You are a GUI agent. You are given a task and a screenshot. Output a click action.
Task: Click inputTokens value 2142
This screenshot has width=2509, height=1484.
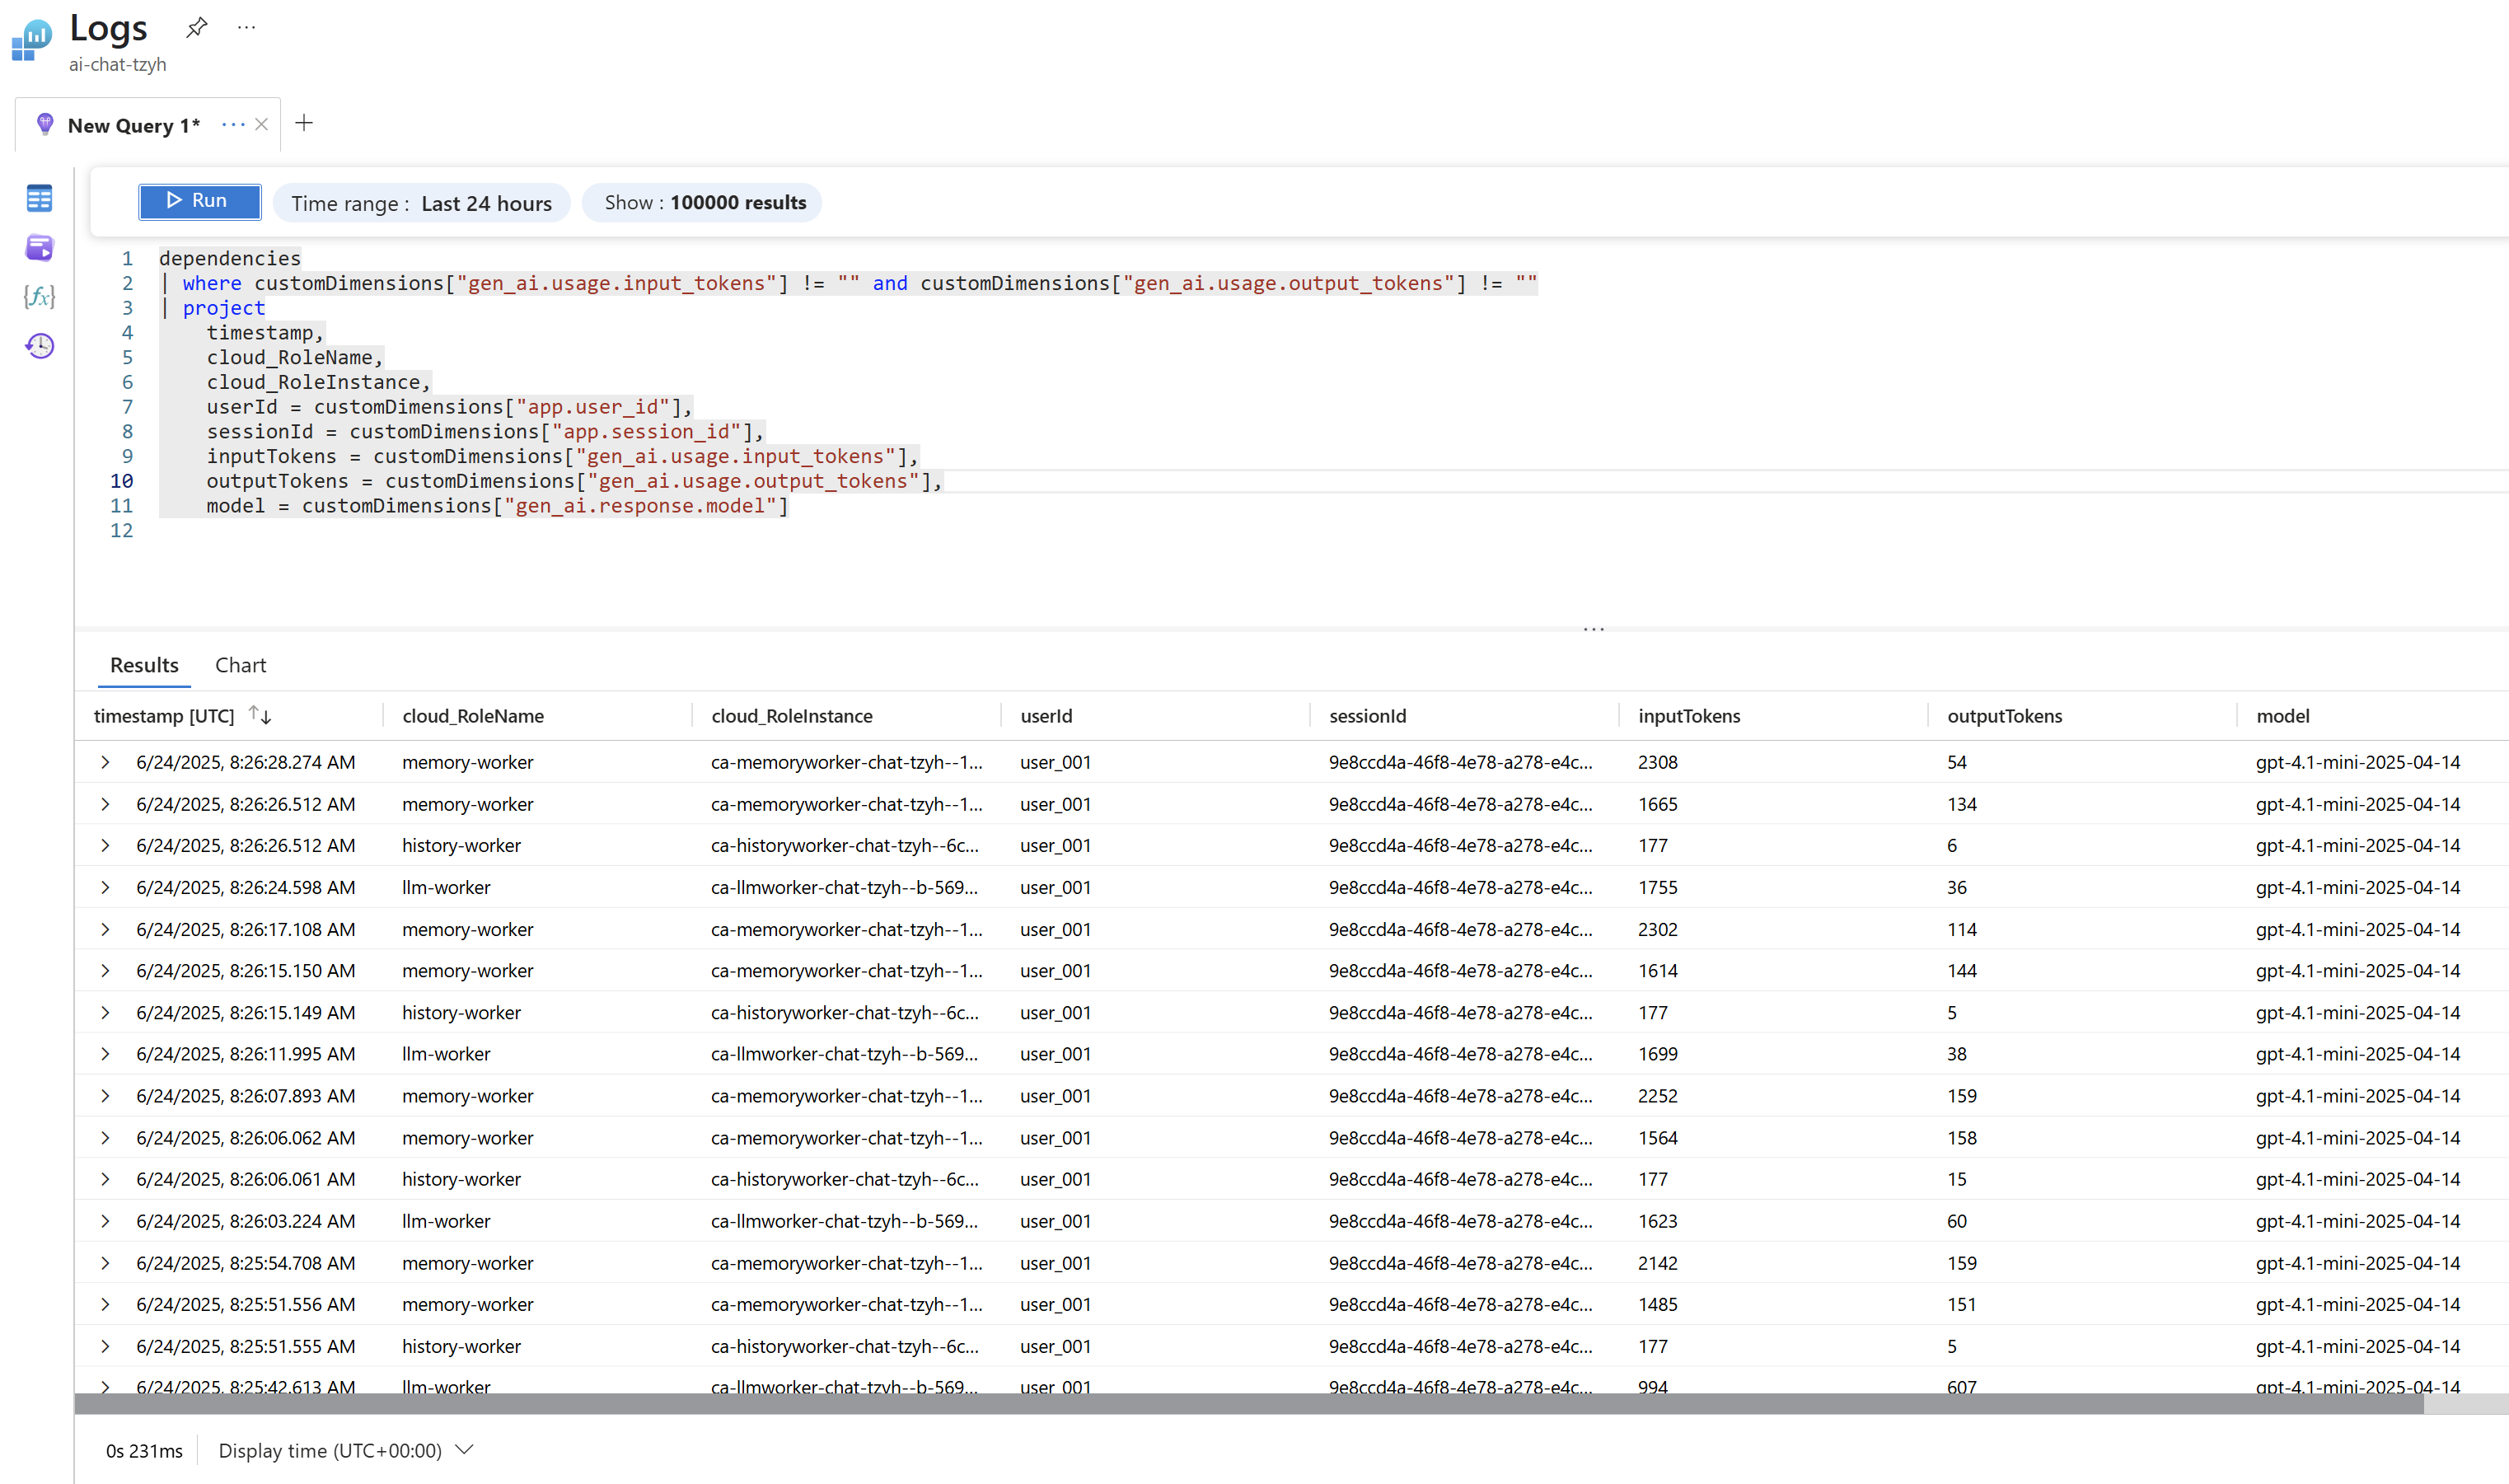pyautogui.click(x=1657, y=1263)
